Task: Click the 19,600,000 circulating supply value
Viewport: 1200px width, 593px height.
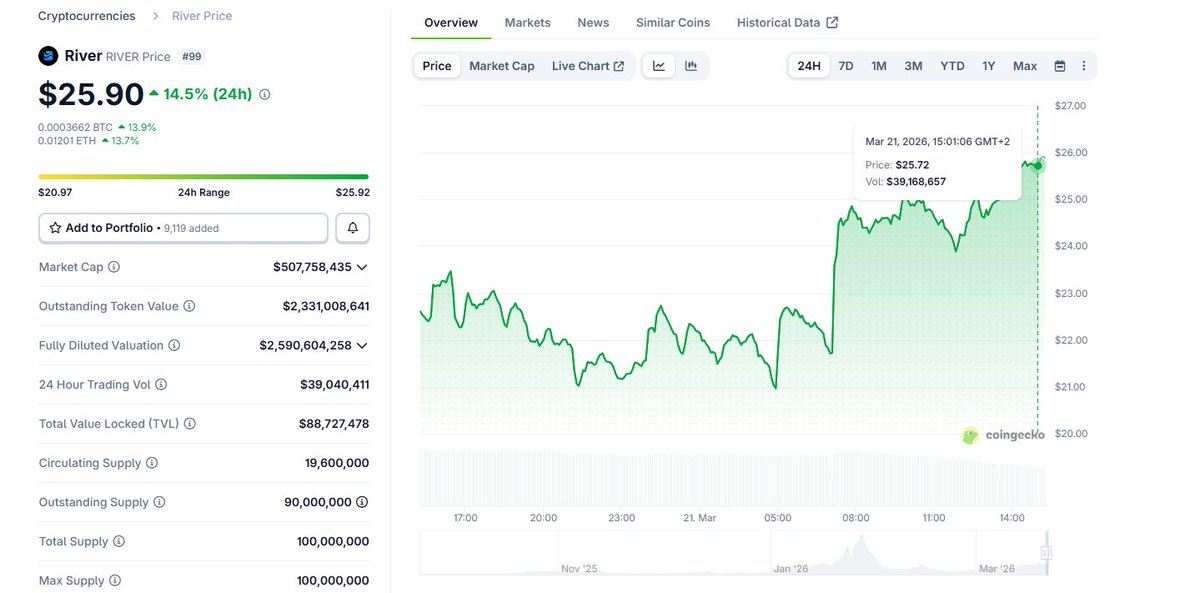Action: (x=337, y=463)
